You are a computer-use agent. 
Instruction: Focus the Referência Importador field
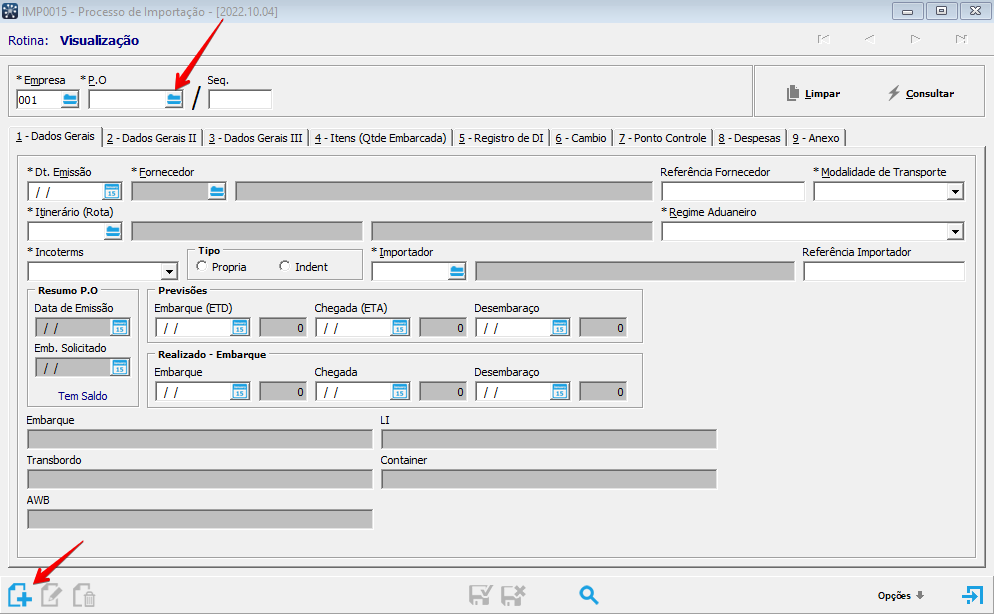tap(884, 271)
